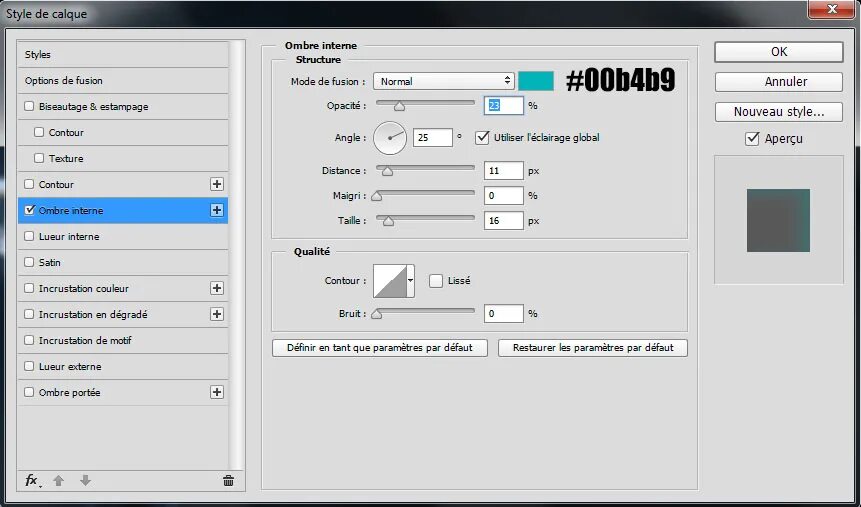Uncheck the Ombre interne checkbox

pyautogui.click(x=30, y=210)
